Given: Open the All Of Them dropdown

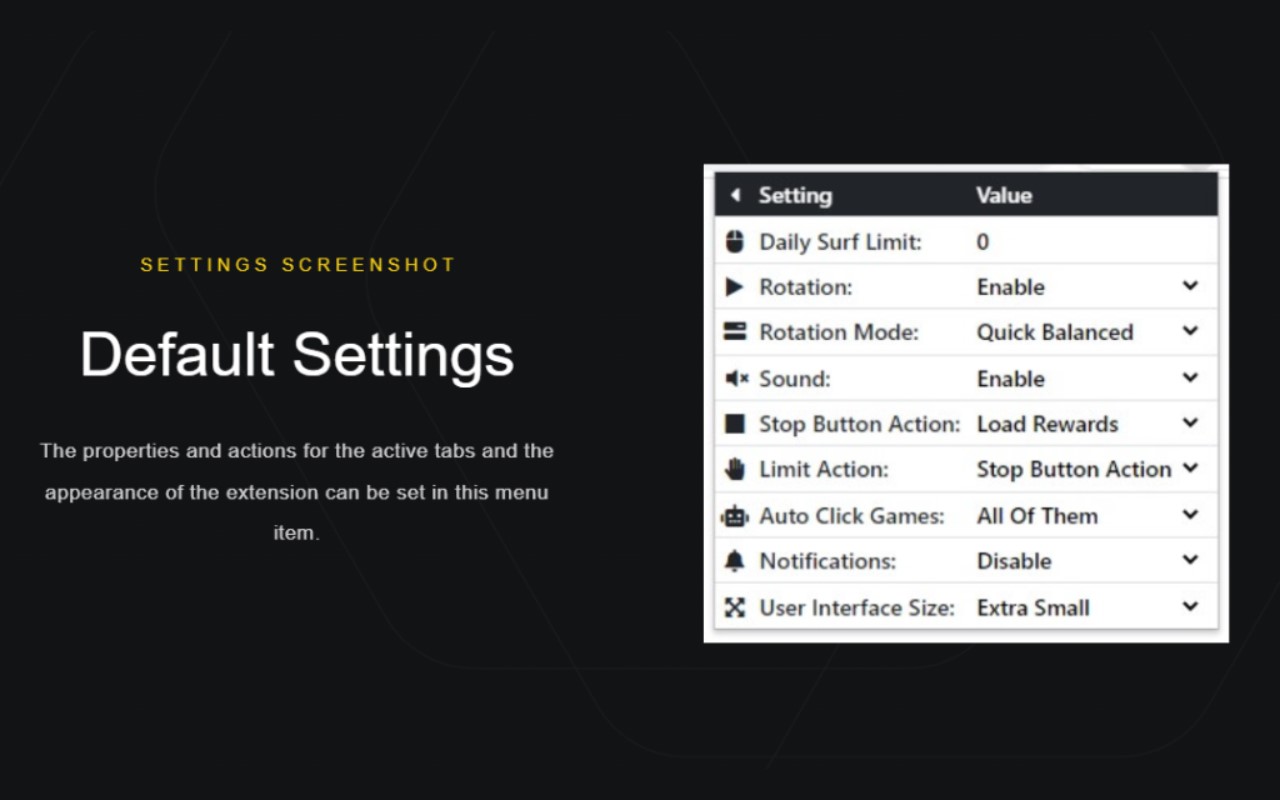Looking at the screenshot, I should tap(1088, 516).
